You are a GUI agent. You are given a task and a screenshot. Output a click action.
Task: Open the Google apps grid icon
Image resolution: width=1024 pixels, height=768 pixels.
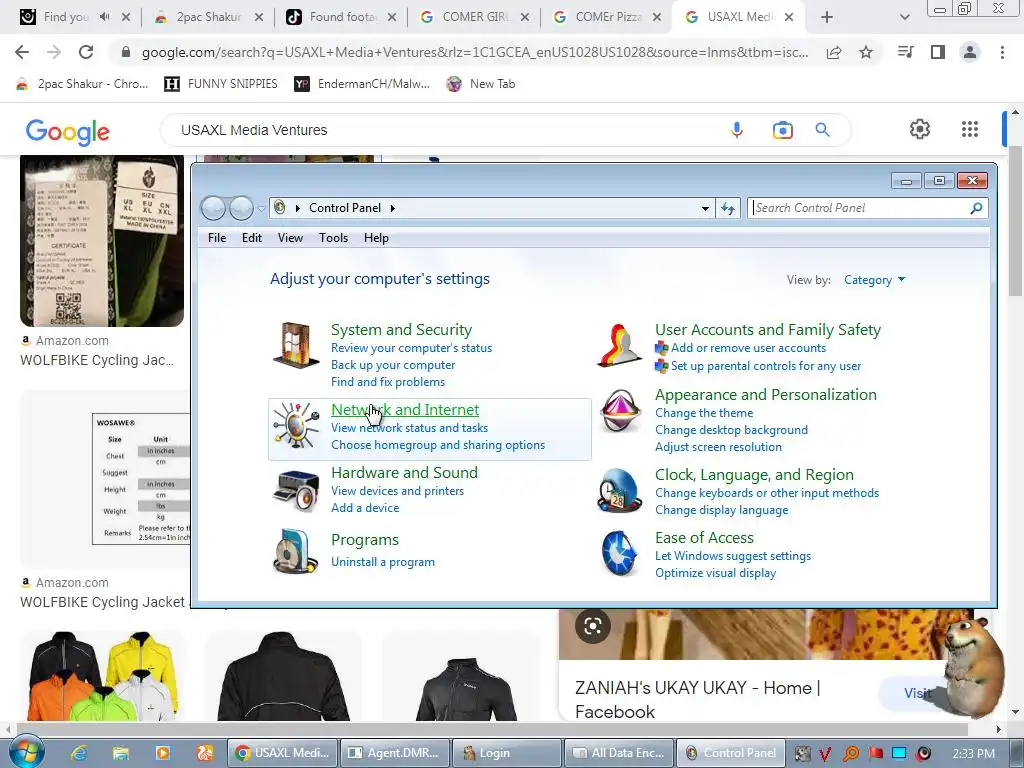(970, 129)
